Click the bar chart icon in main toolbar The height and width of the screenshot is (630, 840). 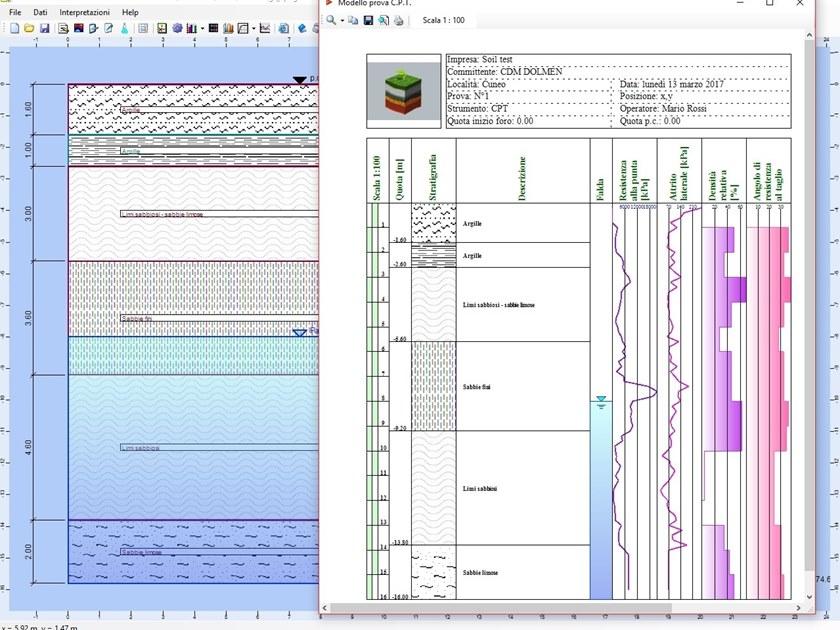coord(190,28)
